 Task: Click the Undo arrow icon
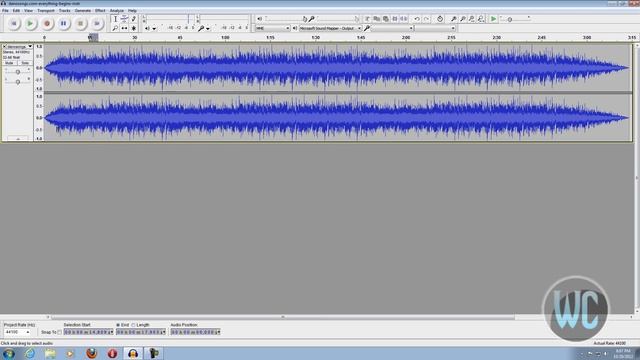[417, 19]
